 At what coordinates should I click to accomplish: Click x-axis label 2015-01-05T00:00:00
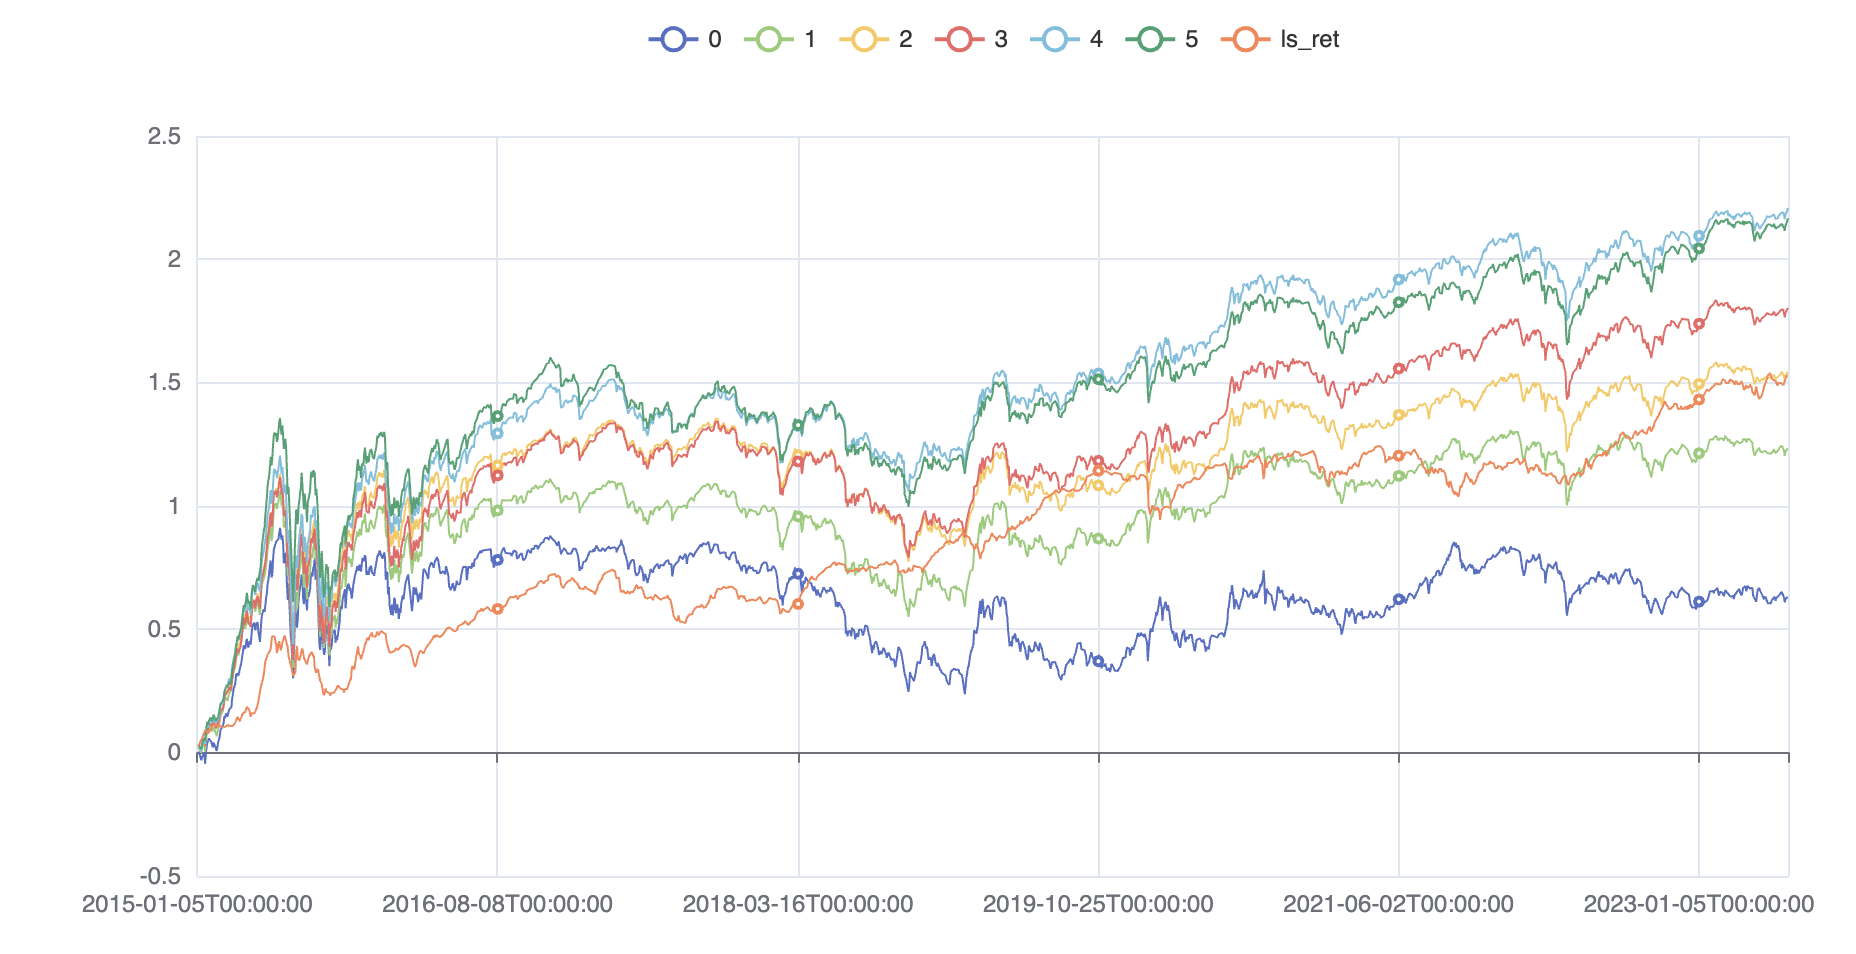click(197, 904)
